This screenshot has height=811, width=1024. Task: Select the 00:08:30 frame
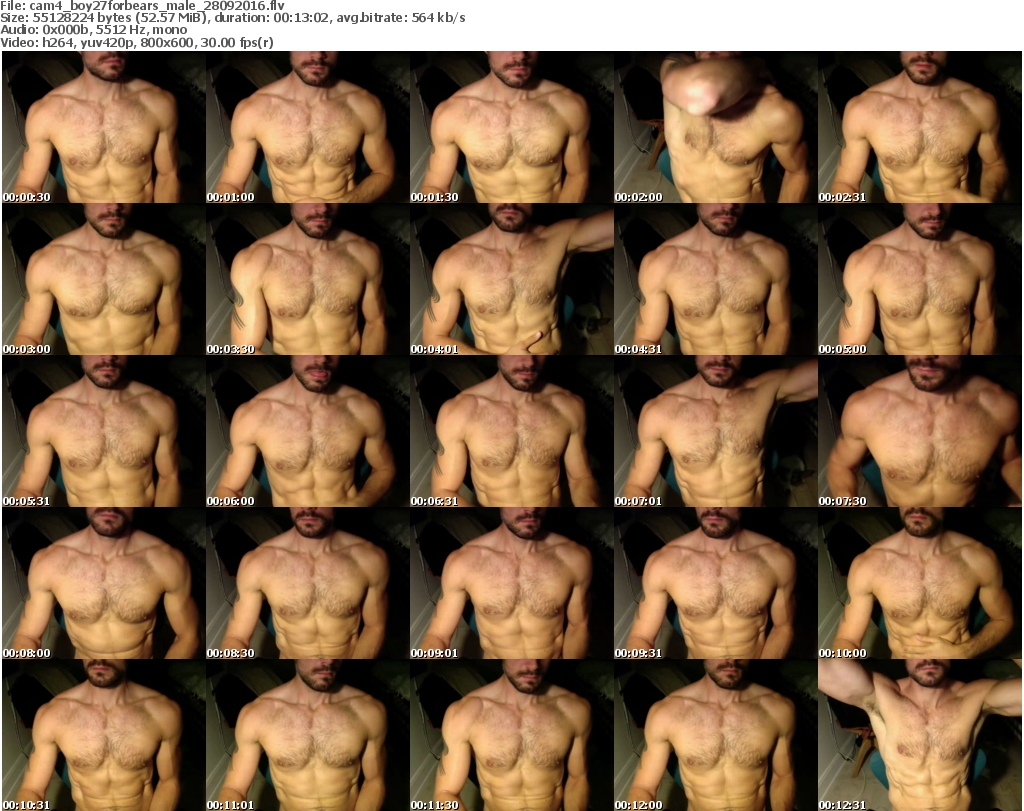coord(307,584)
